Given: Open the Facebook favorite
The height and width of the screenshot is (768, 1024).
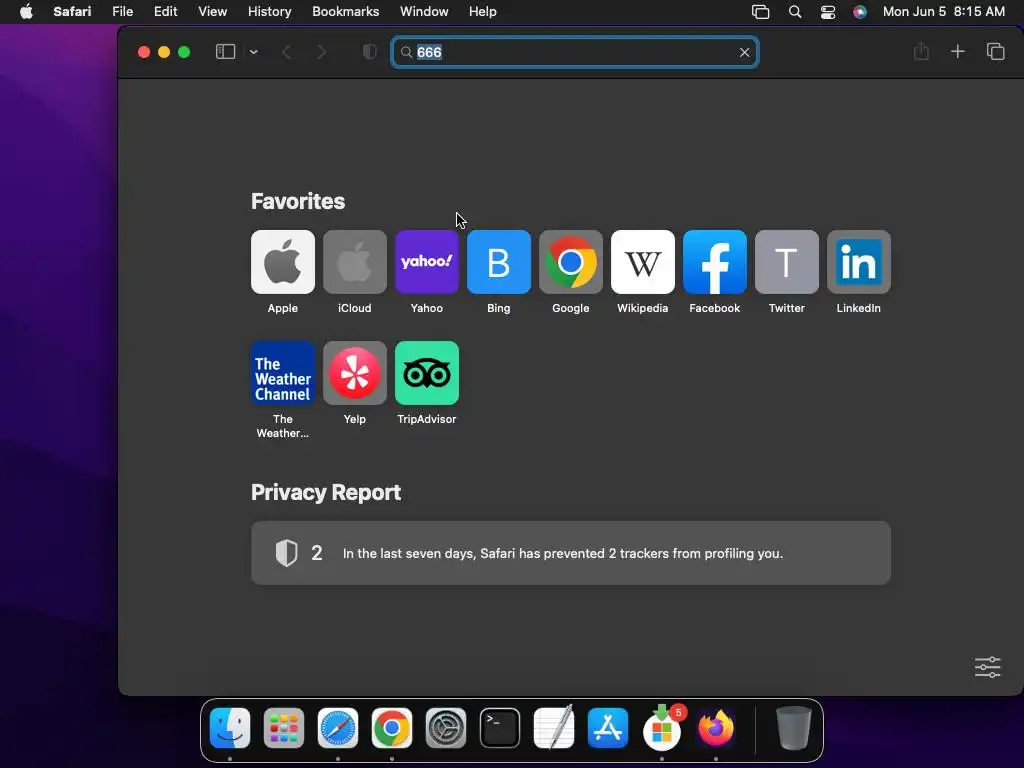Looking at the screenshot, I should (714, 262).
